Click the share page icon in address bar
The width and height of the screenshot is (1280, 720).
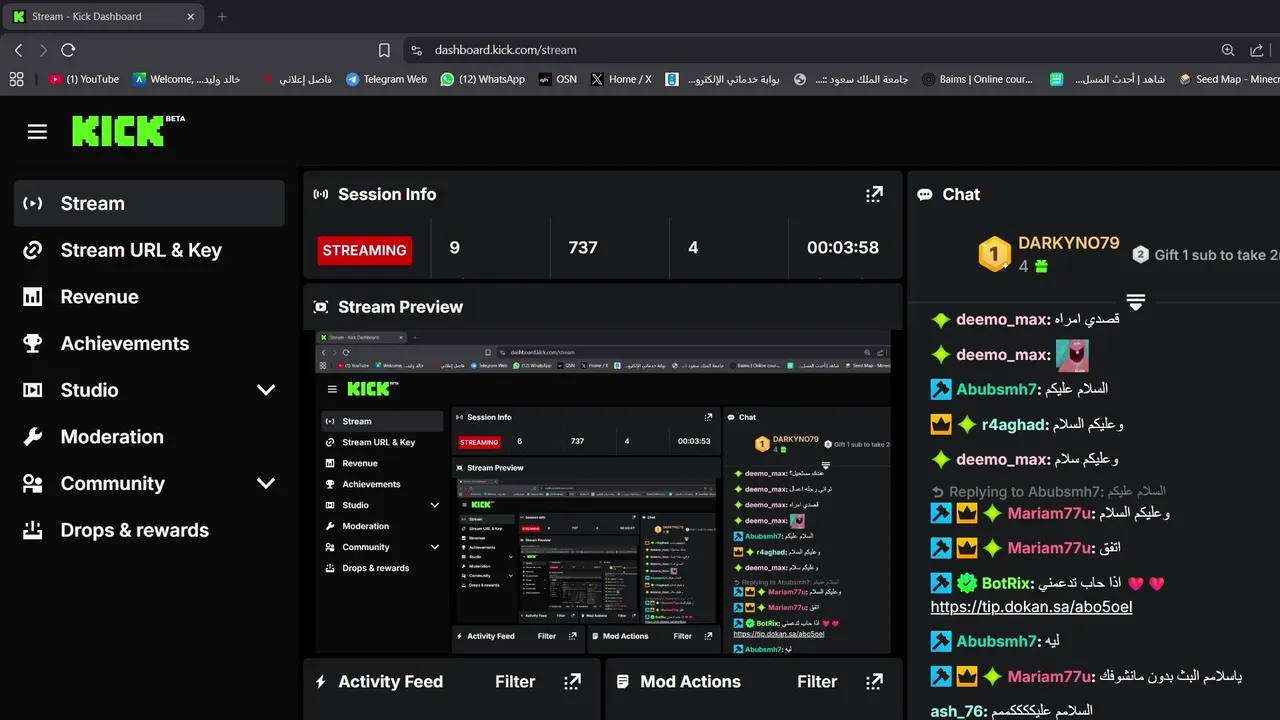point(1257,50)
